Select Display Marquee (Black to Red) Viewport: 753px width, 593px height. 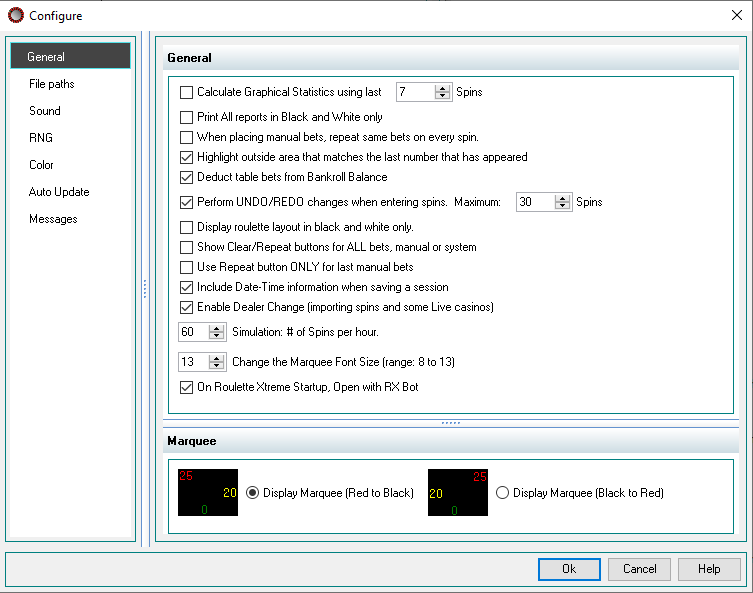click(502, 493)
